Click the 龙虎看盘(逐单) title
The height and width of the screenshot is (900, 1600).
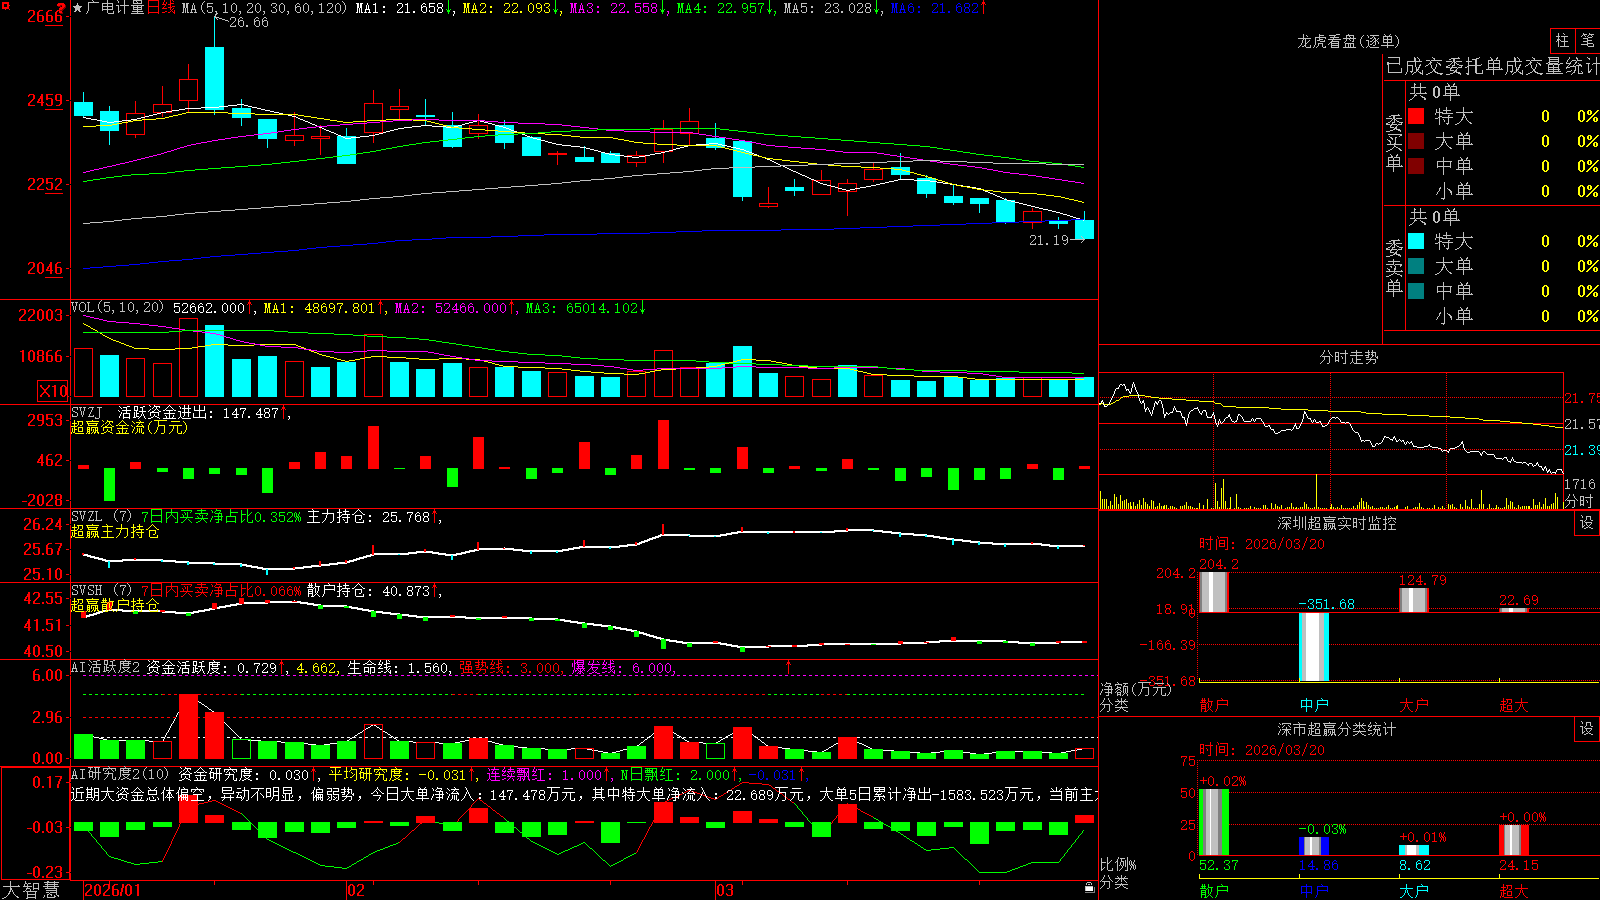click(x=1348, y=41)
